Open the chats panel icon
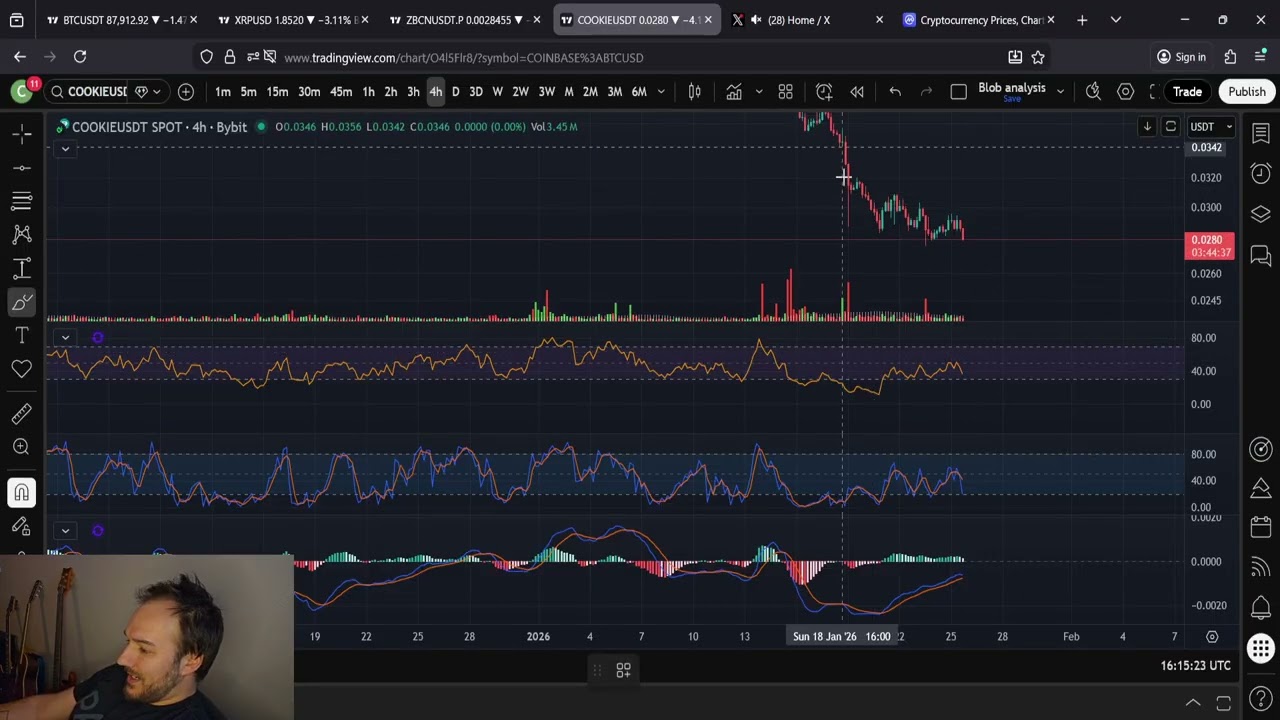 click(x=1260, y=256)
